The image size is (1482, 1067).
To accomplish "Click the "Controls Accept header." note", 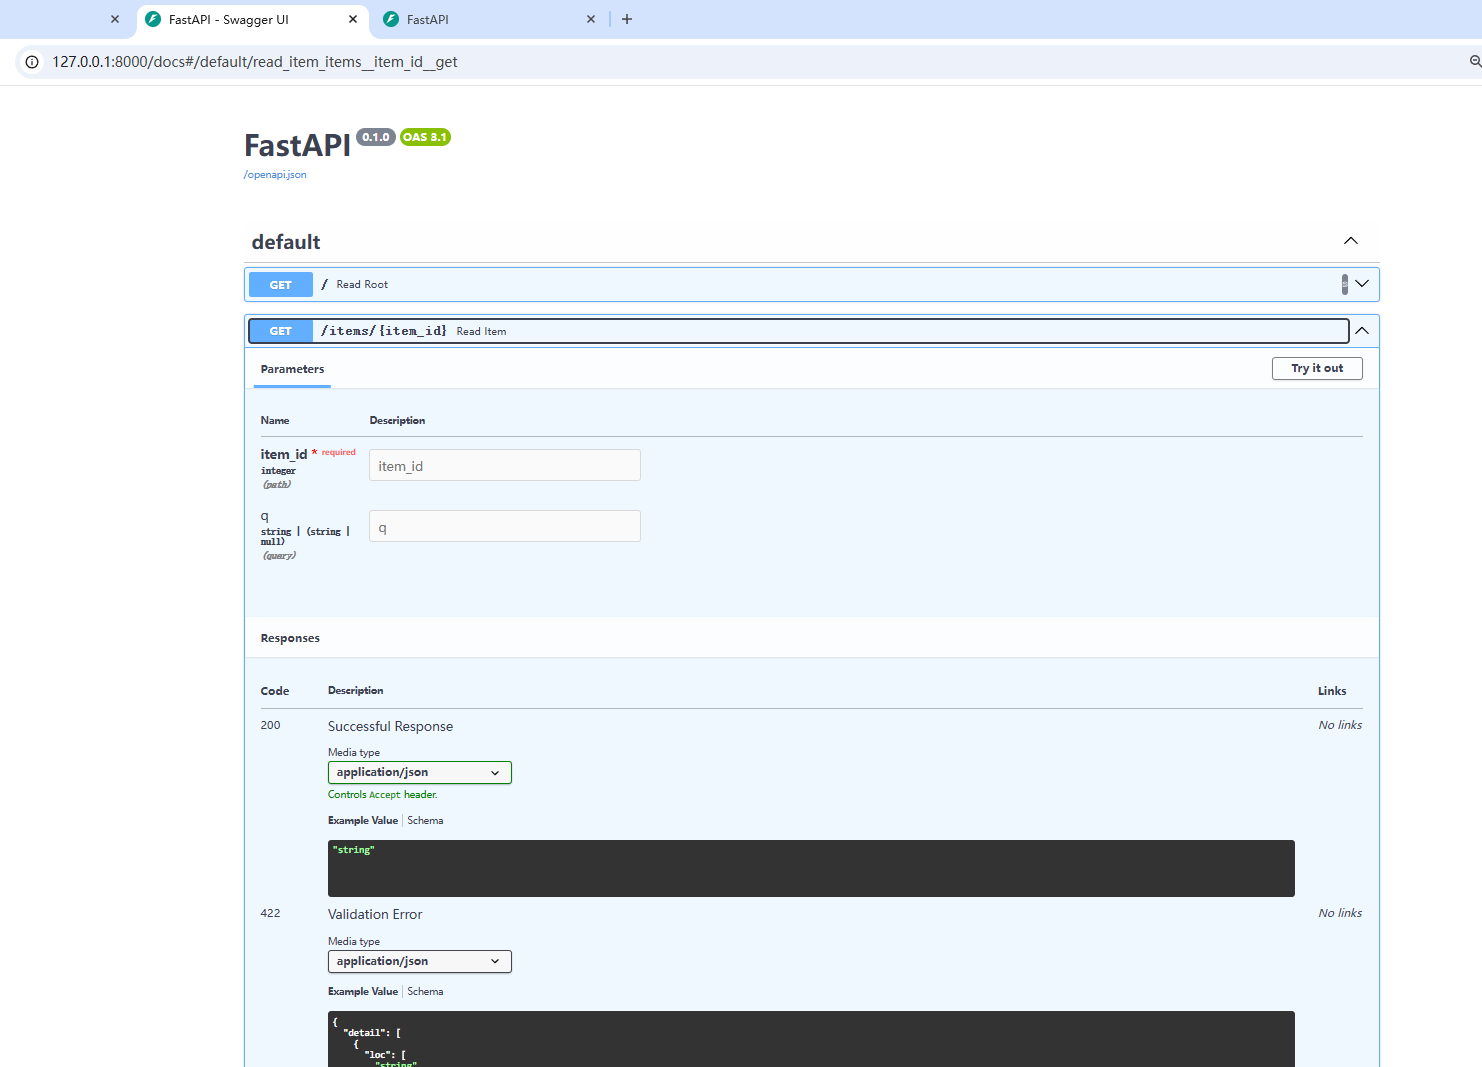I will 383,795.
